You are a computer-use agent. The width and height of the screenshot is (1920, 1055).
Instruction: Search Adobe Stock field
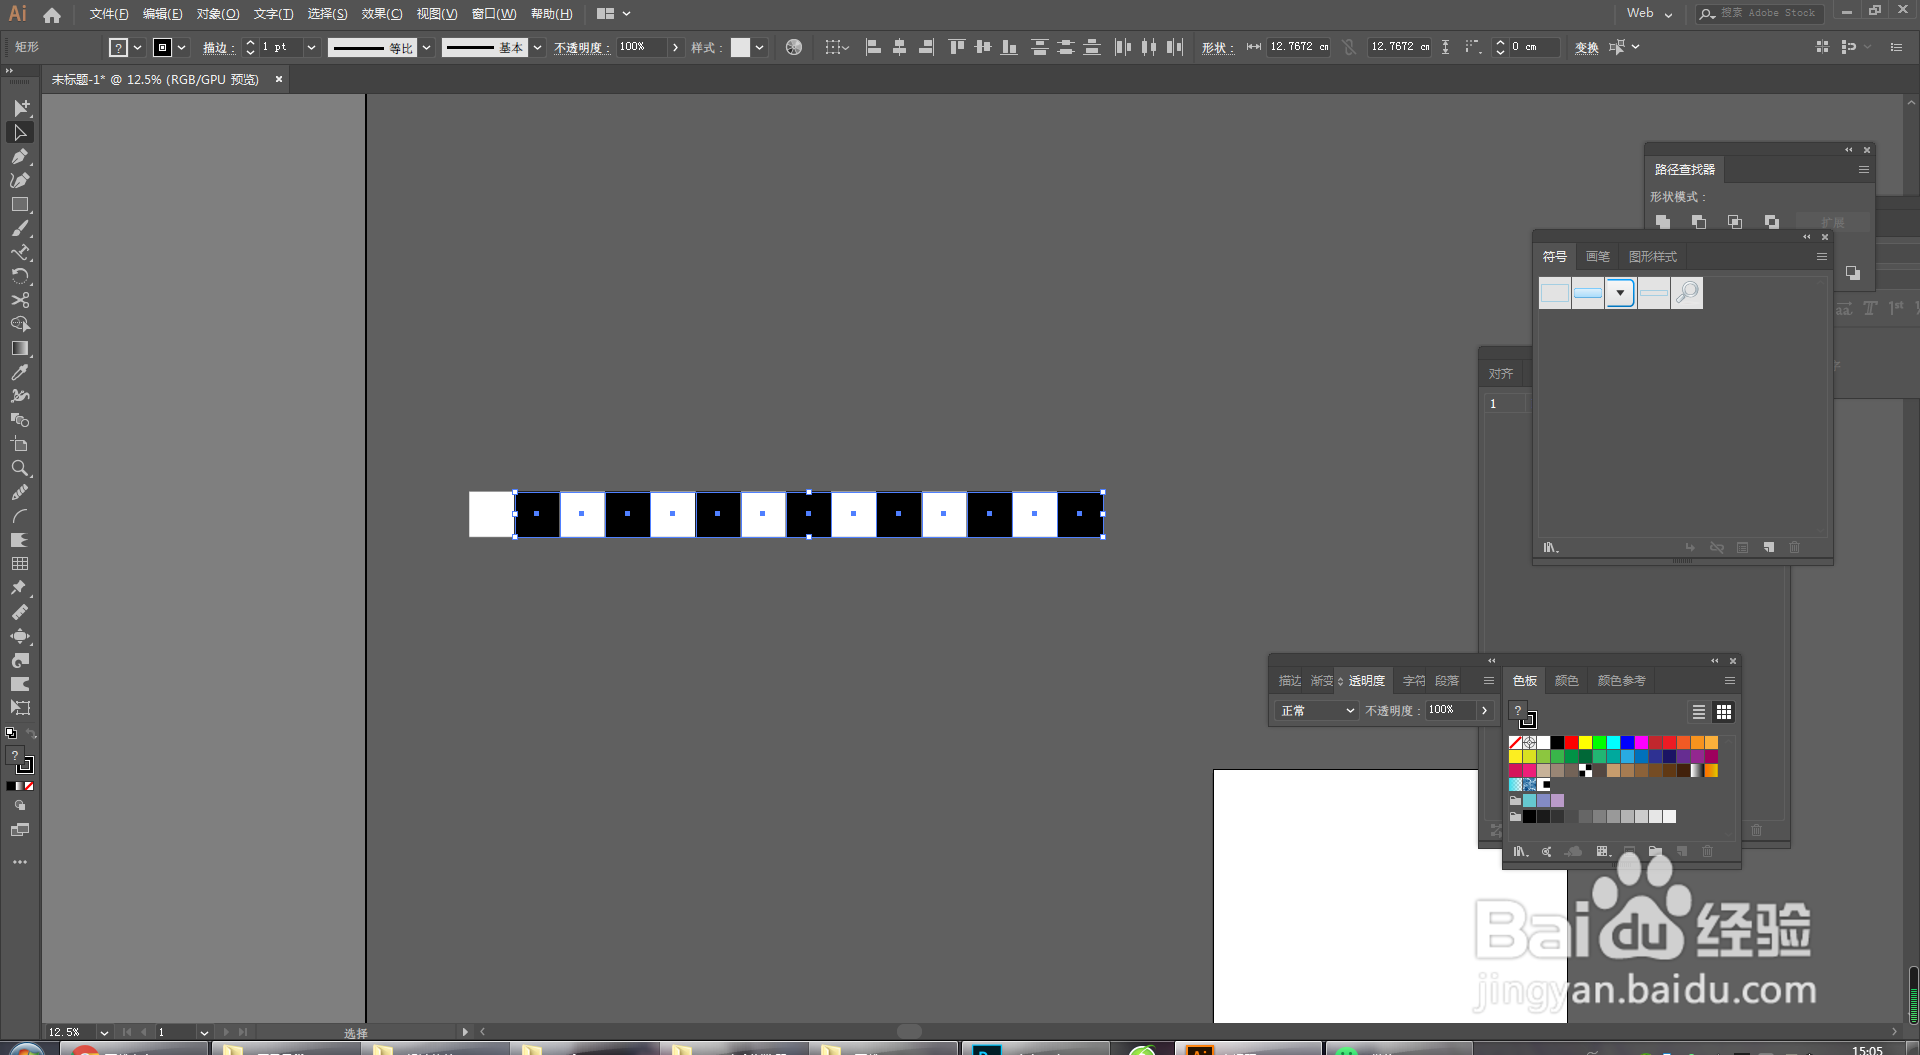(1760, 13)
